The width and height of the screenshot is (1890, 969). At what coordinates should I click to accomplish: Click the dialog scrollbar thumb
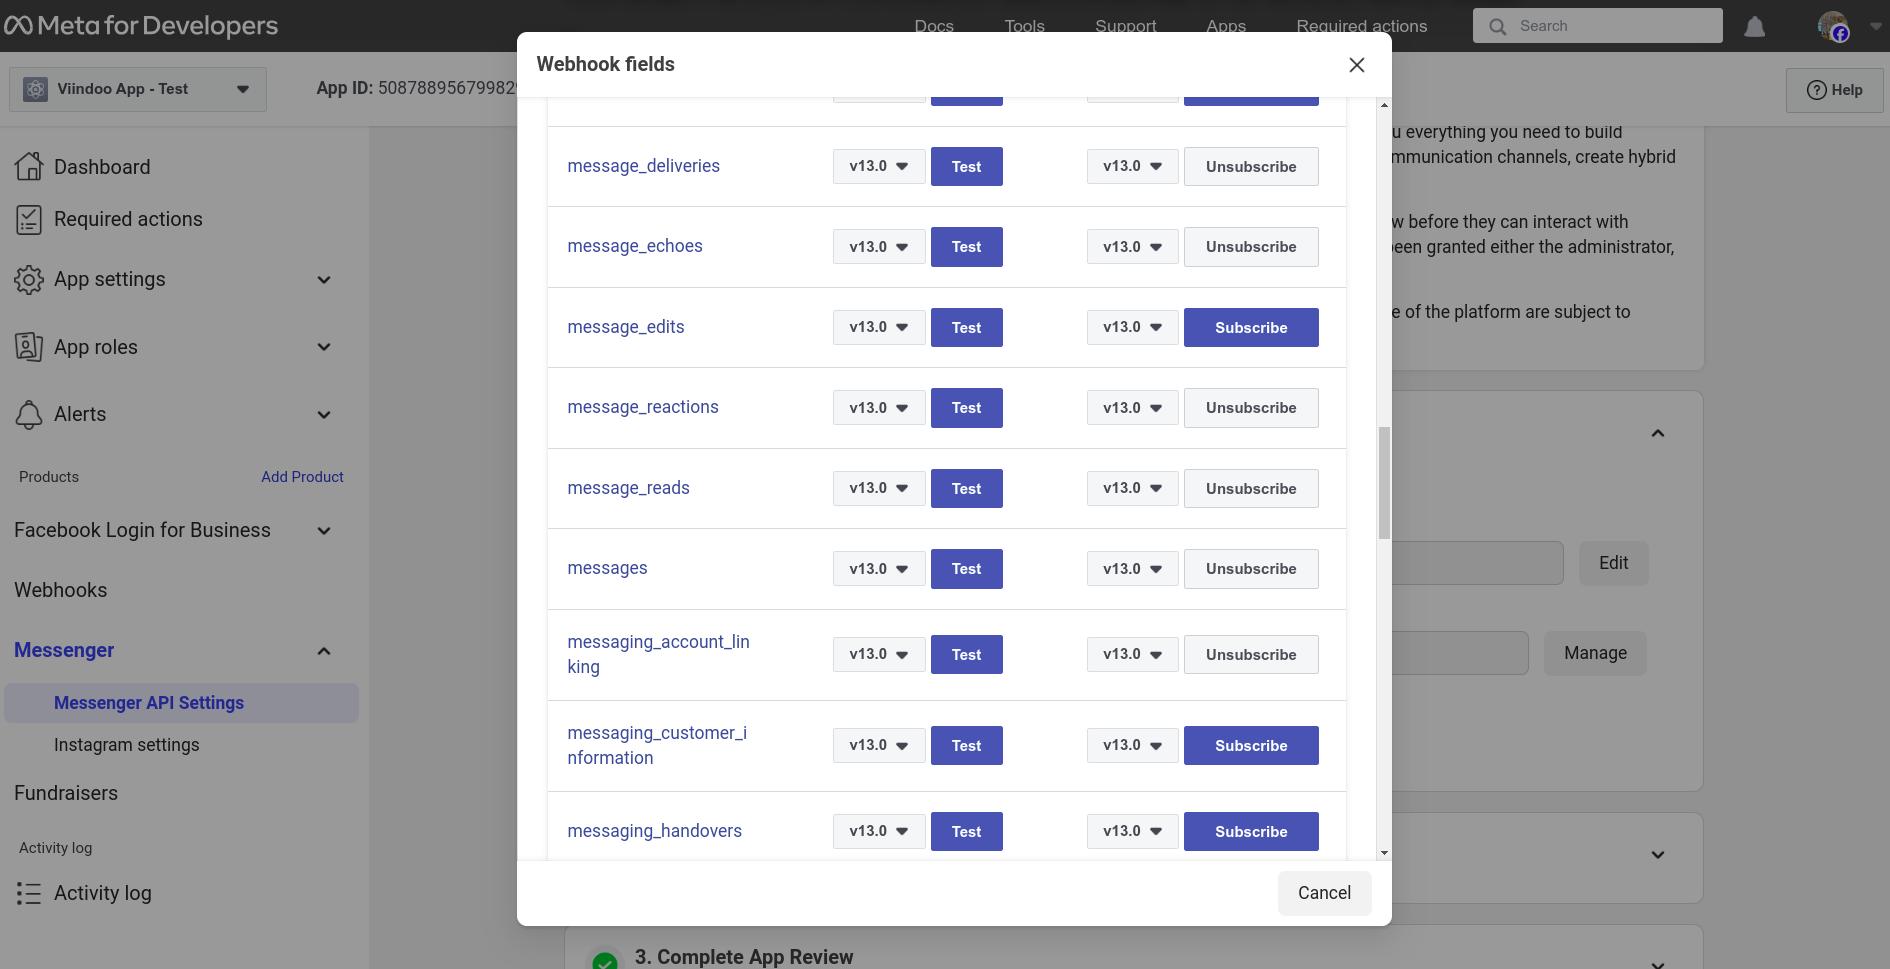pos(1384,483)
